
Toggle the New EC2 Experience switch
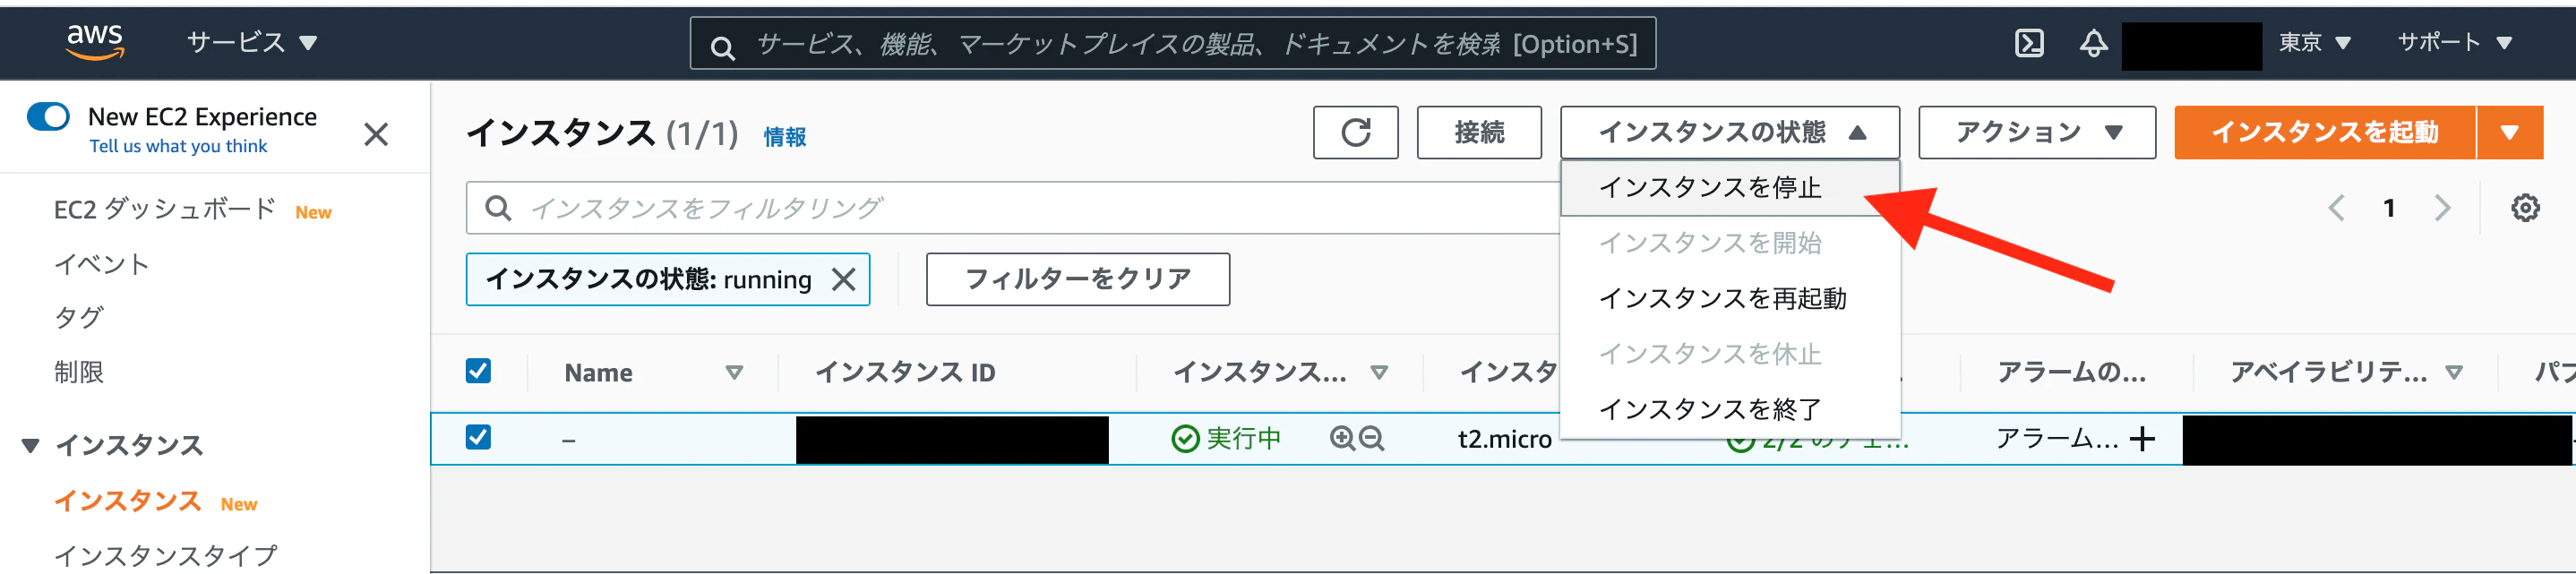48,117
